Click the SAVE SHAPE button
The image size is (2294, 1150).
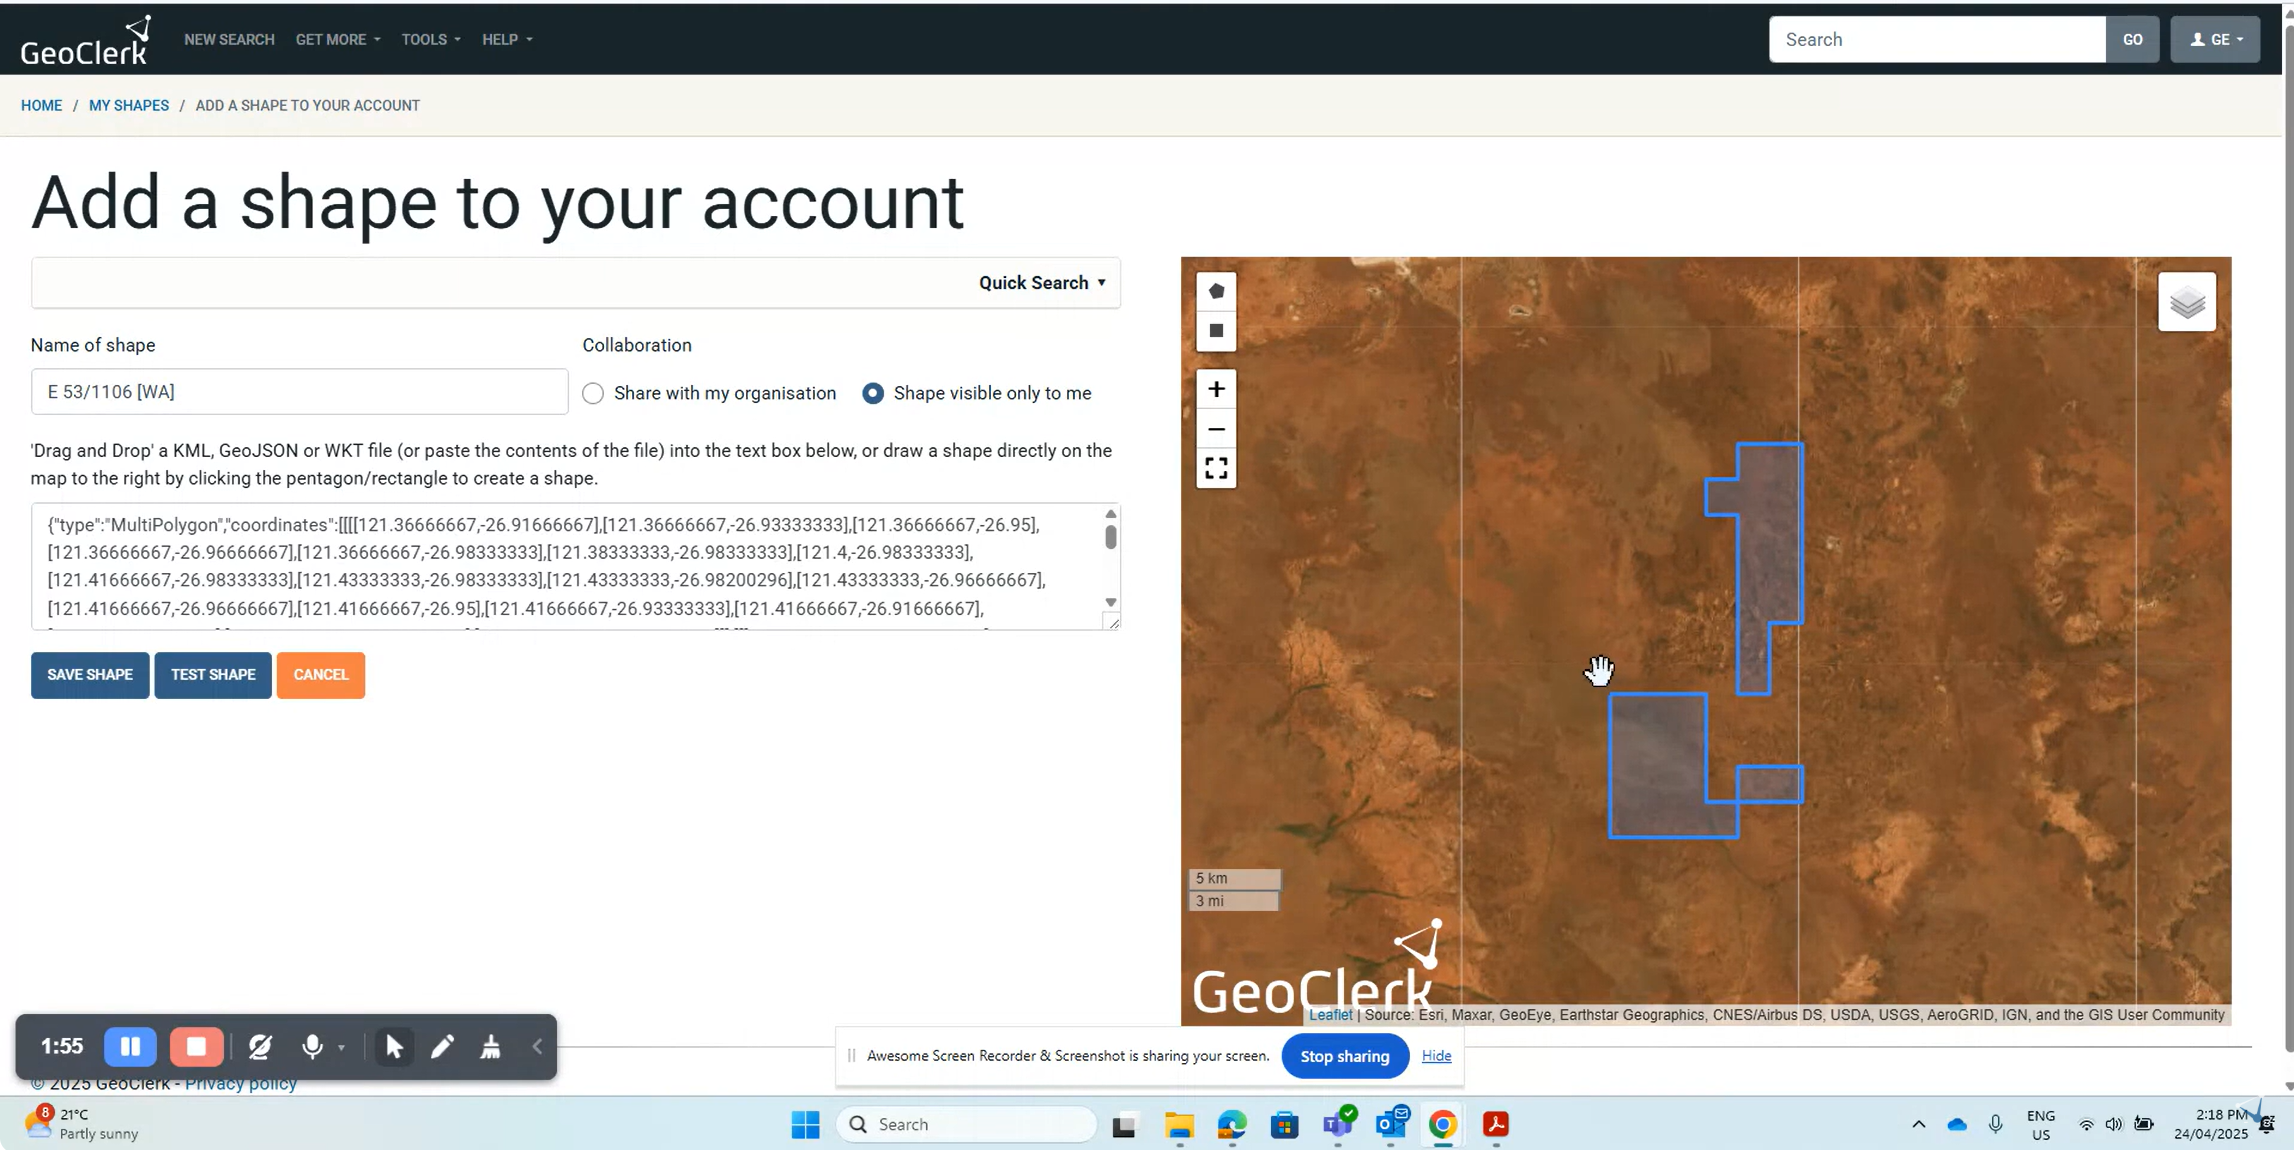click(90, 675)
